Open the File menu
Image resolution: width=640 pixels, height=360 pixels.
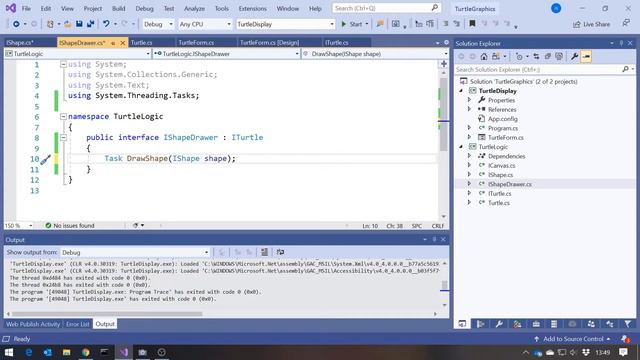pos(26,9)
